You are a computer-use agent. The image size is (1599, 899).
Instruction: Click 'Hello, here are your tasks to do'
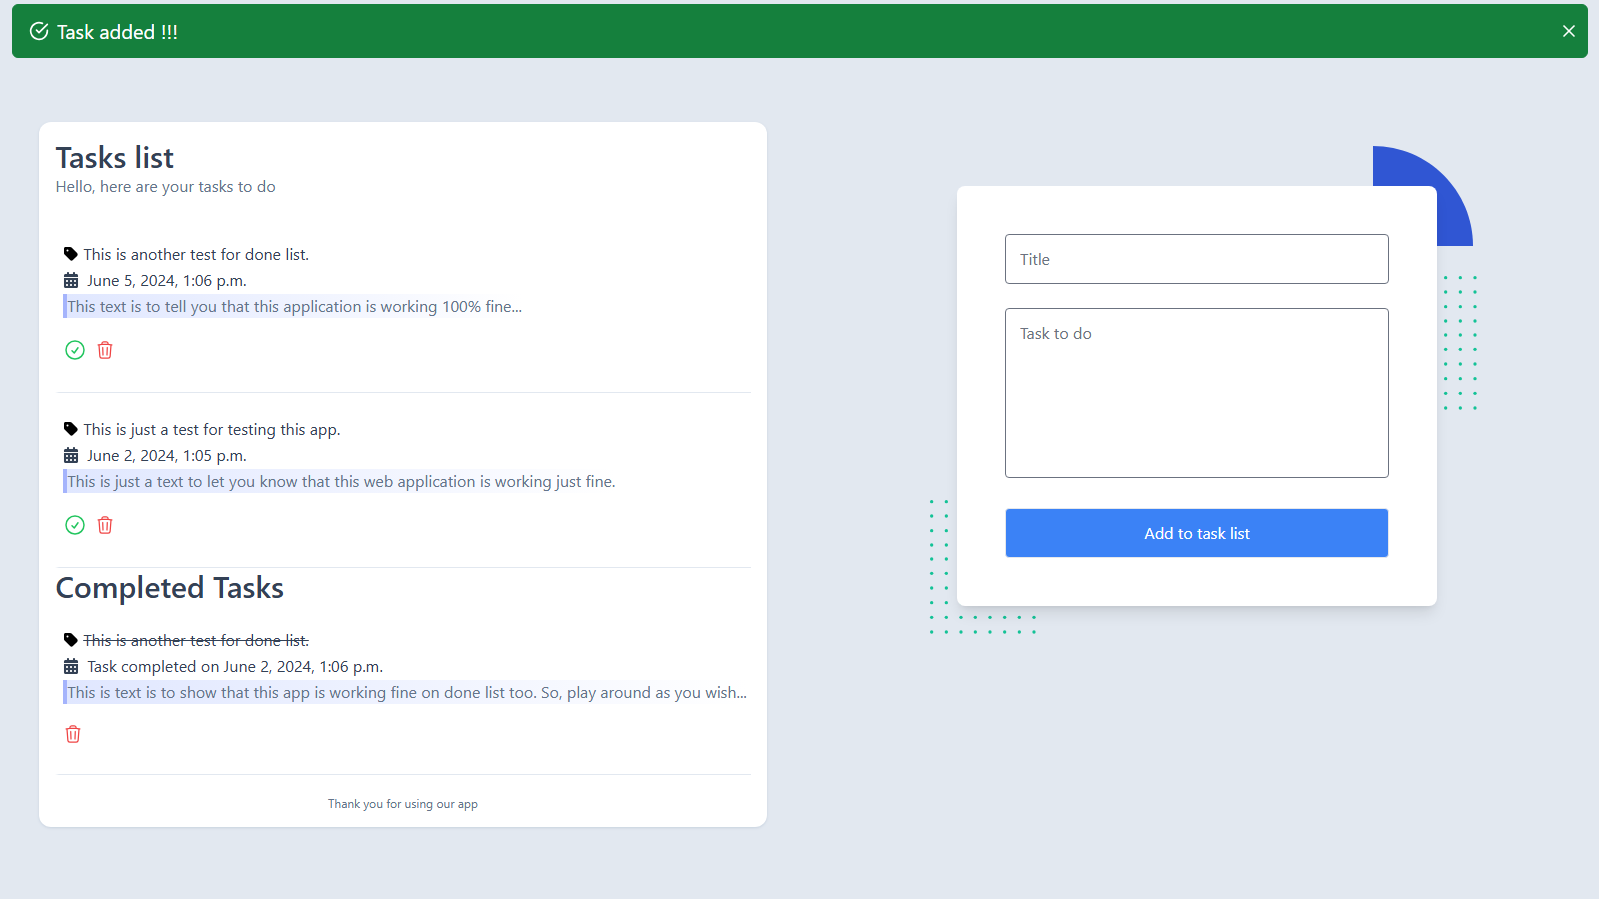point(166,187)
